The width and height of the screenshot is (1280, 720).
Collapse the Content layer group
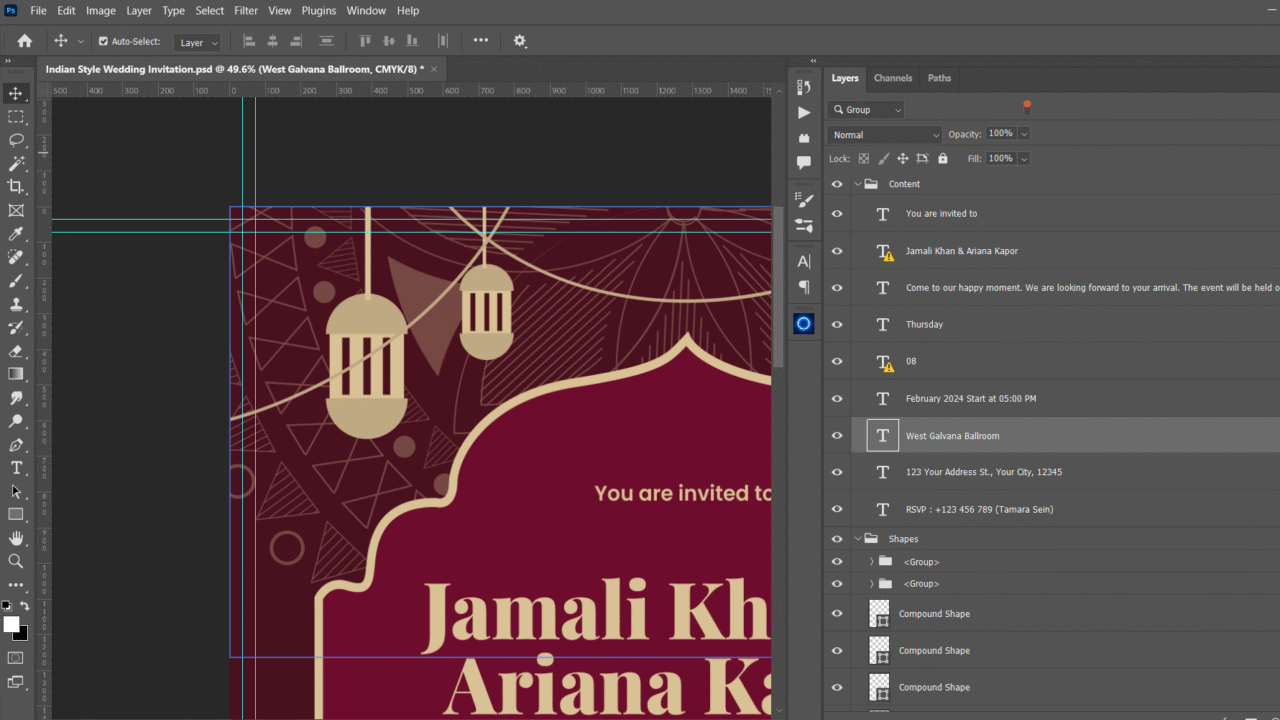click(858, 184)
